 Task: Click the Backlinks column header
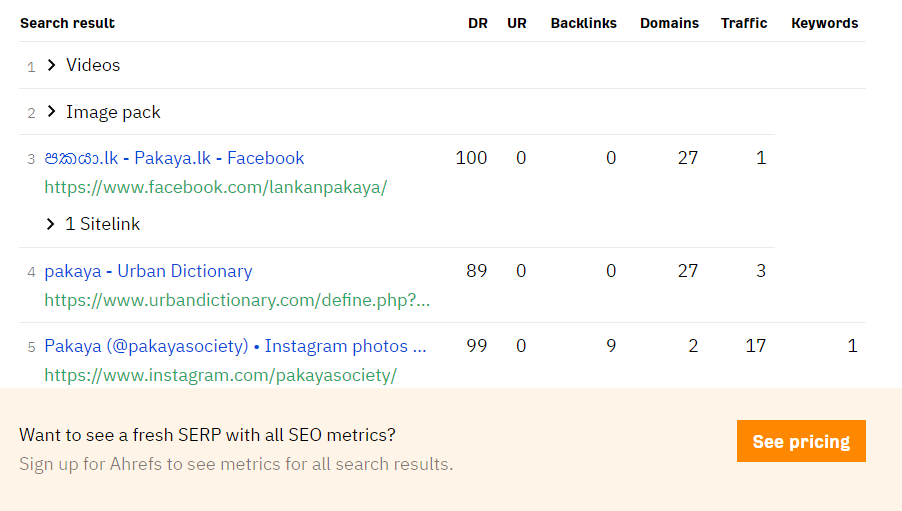coord(583,23)
